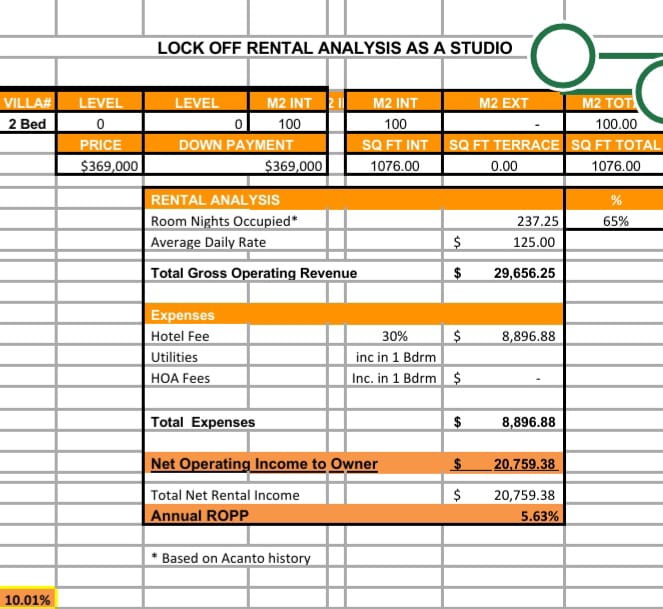Image resolution: width=663 pixels, height=609 pixels.
Task: Select the '10.01%' highlighted cell
Action: [x=27, y=600]
